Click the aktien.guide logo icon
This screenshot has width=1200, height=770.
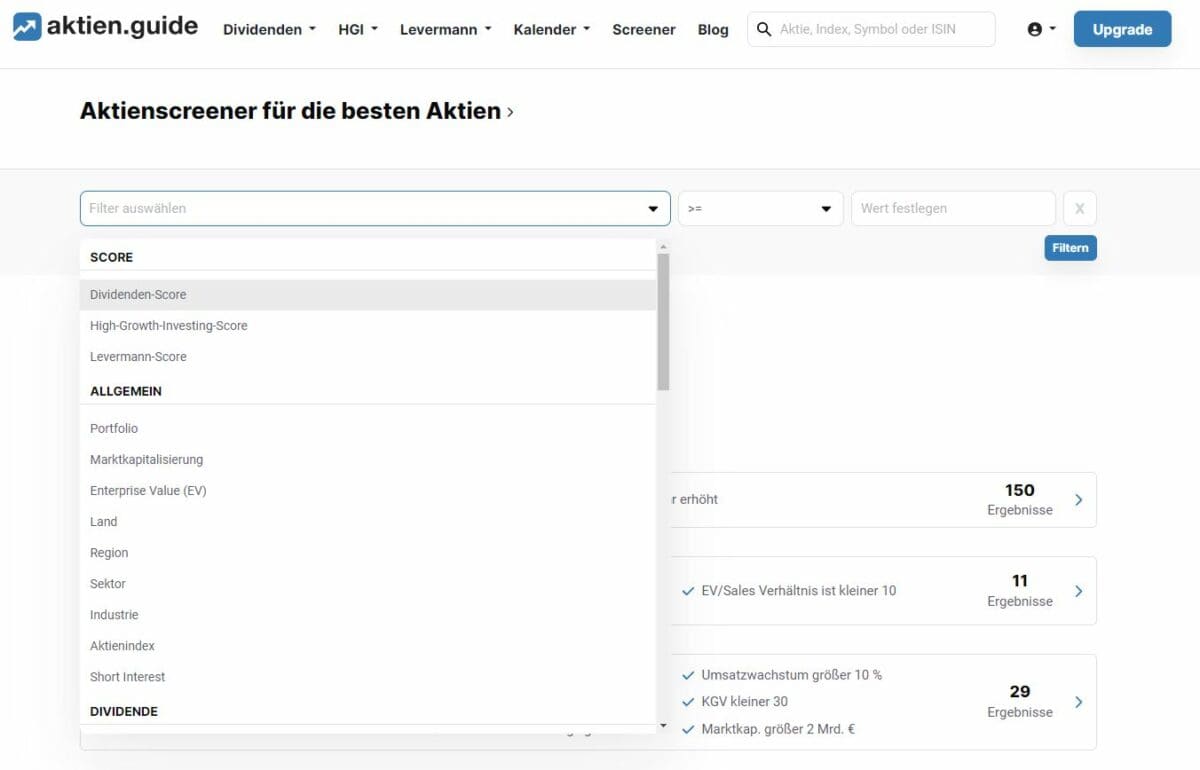[27, 26]
